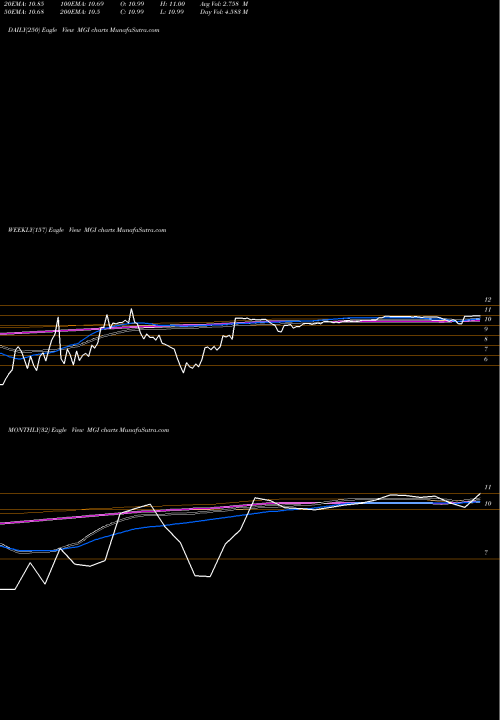Select the open price O value
500x720 pixels.
pos(132,4)
